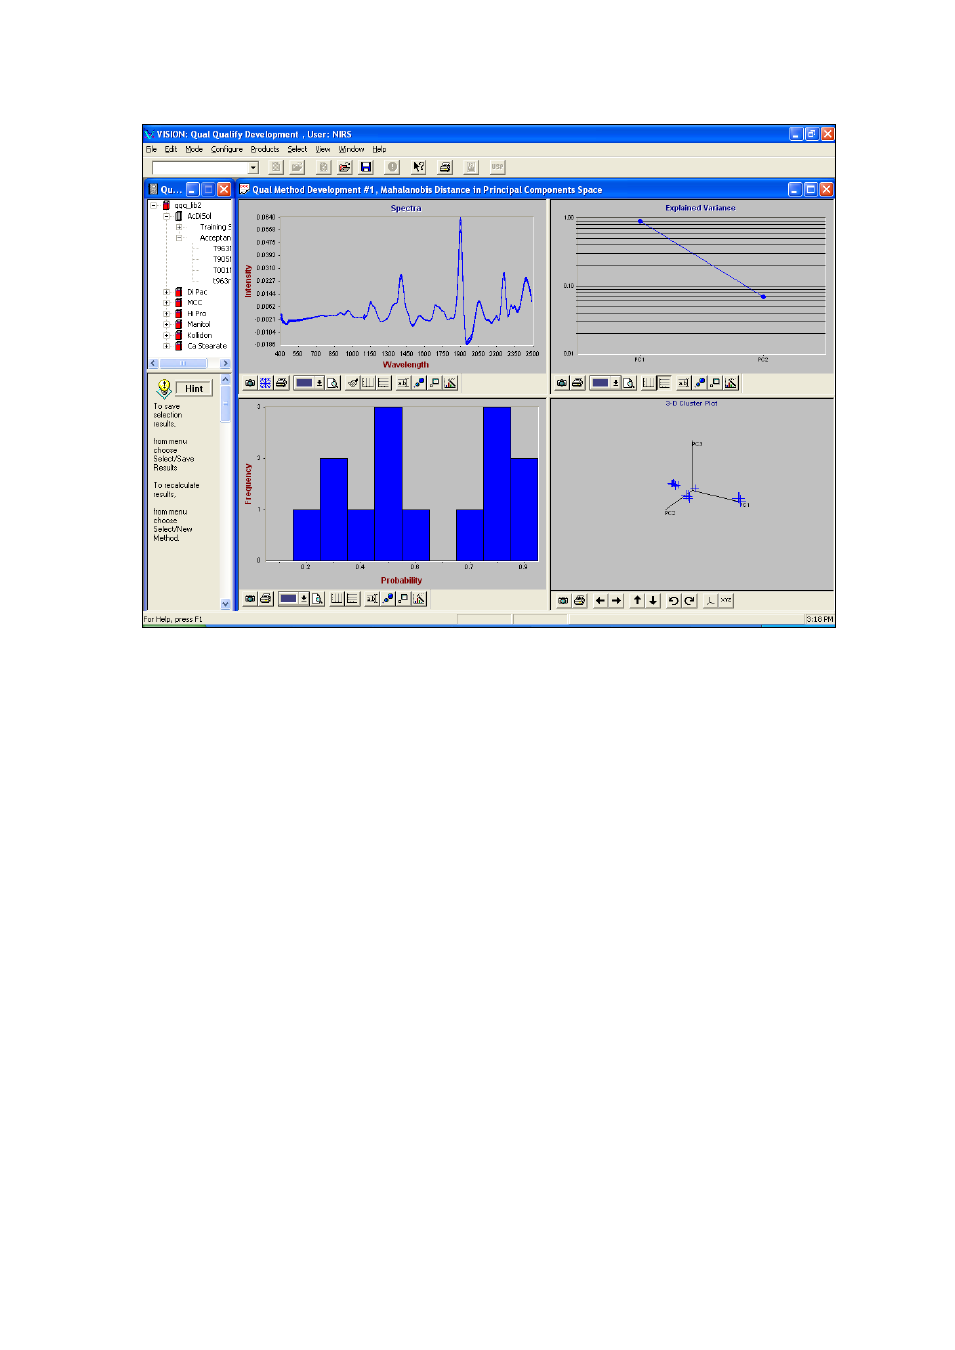
Task: Click the USP toolbar button
Action: click(x=497, y=167)
